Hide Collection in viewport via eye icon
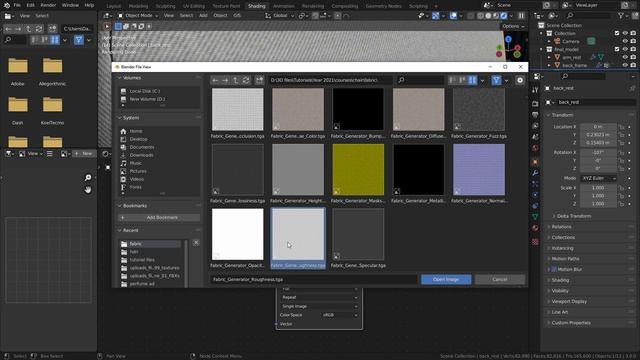The image size is (640, 360). tap(625, 33)
